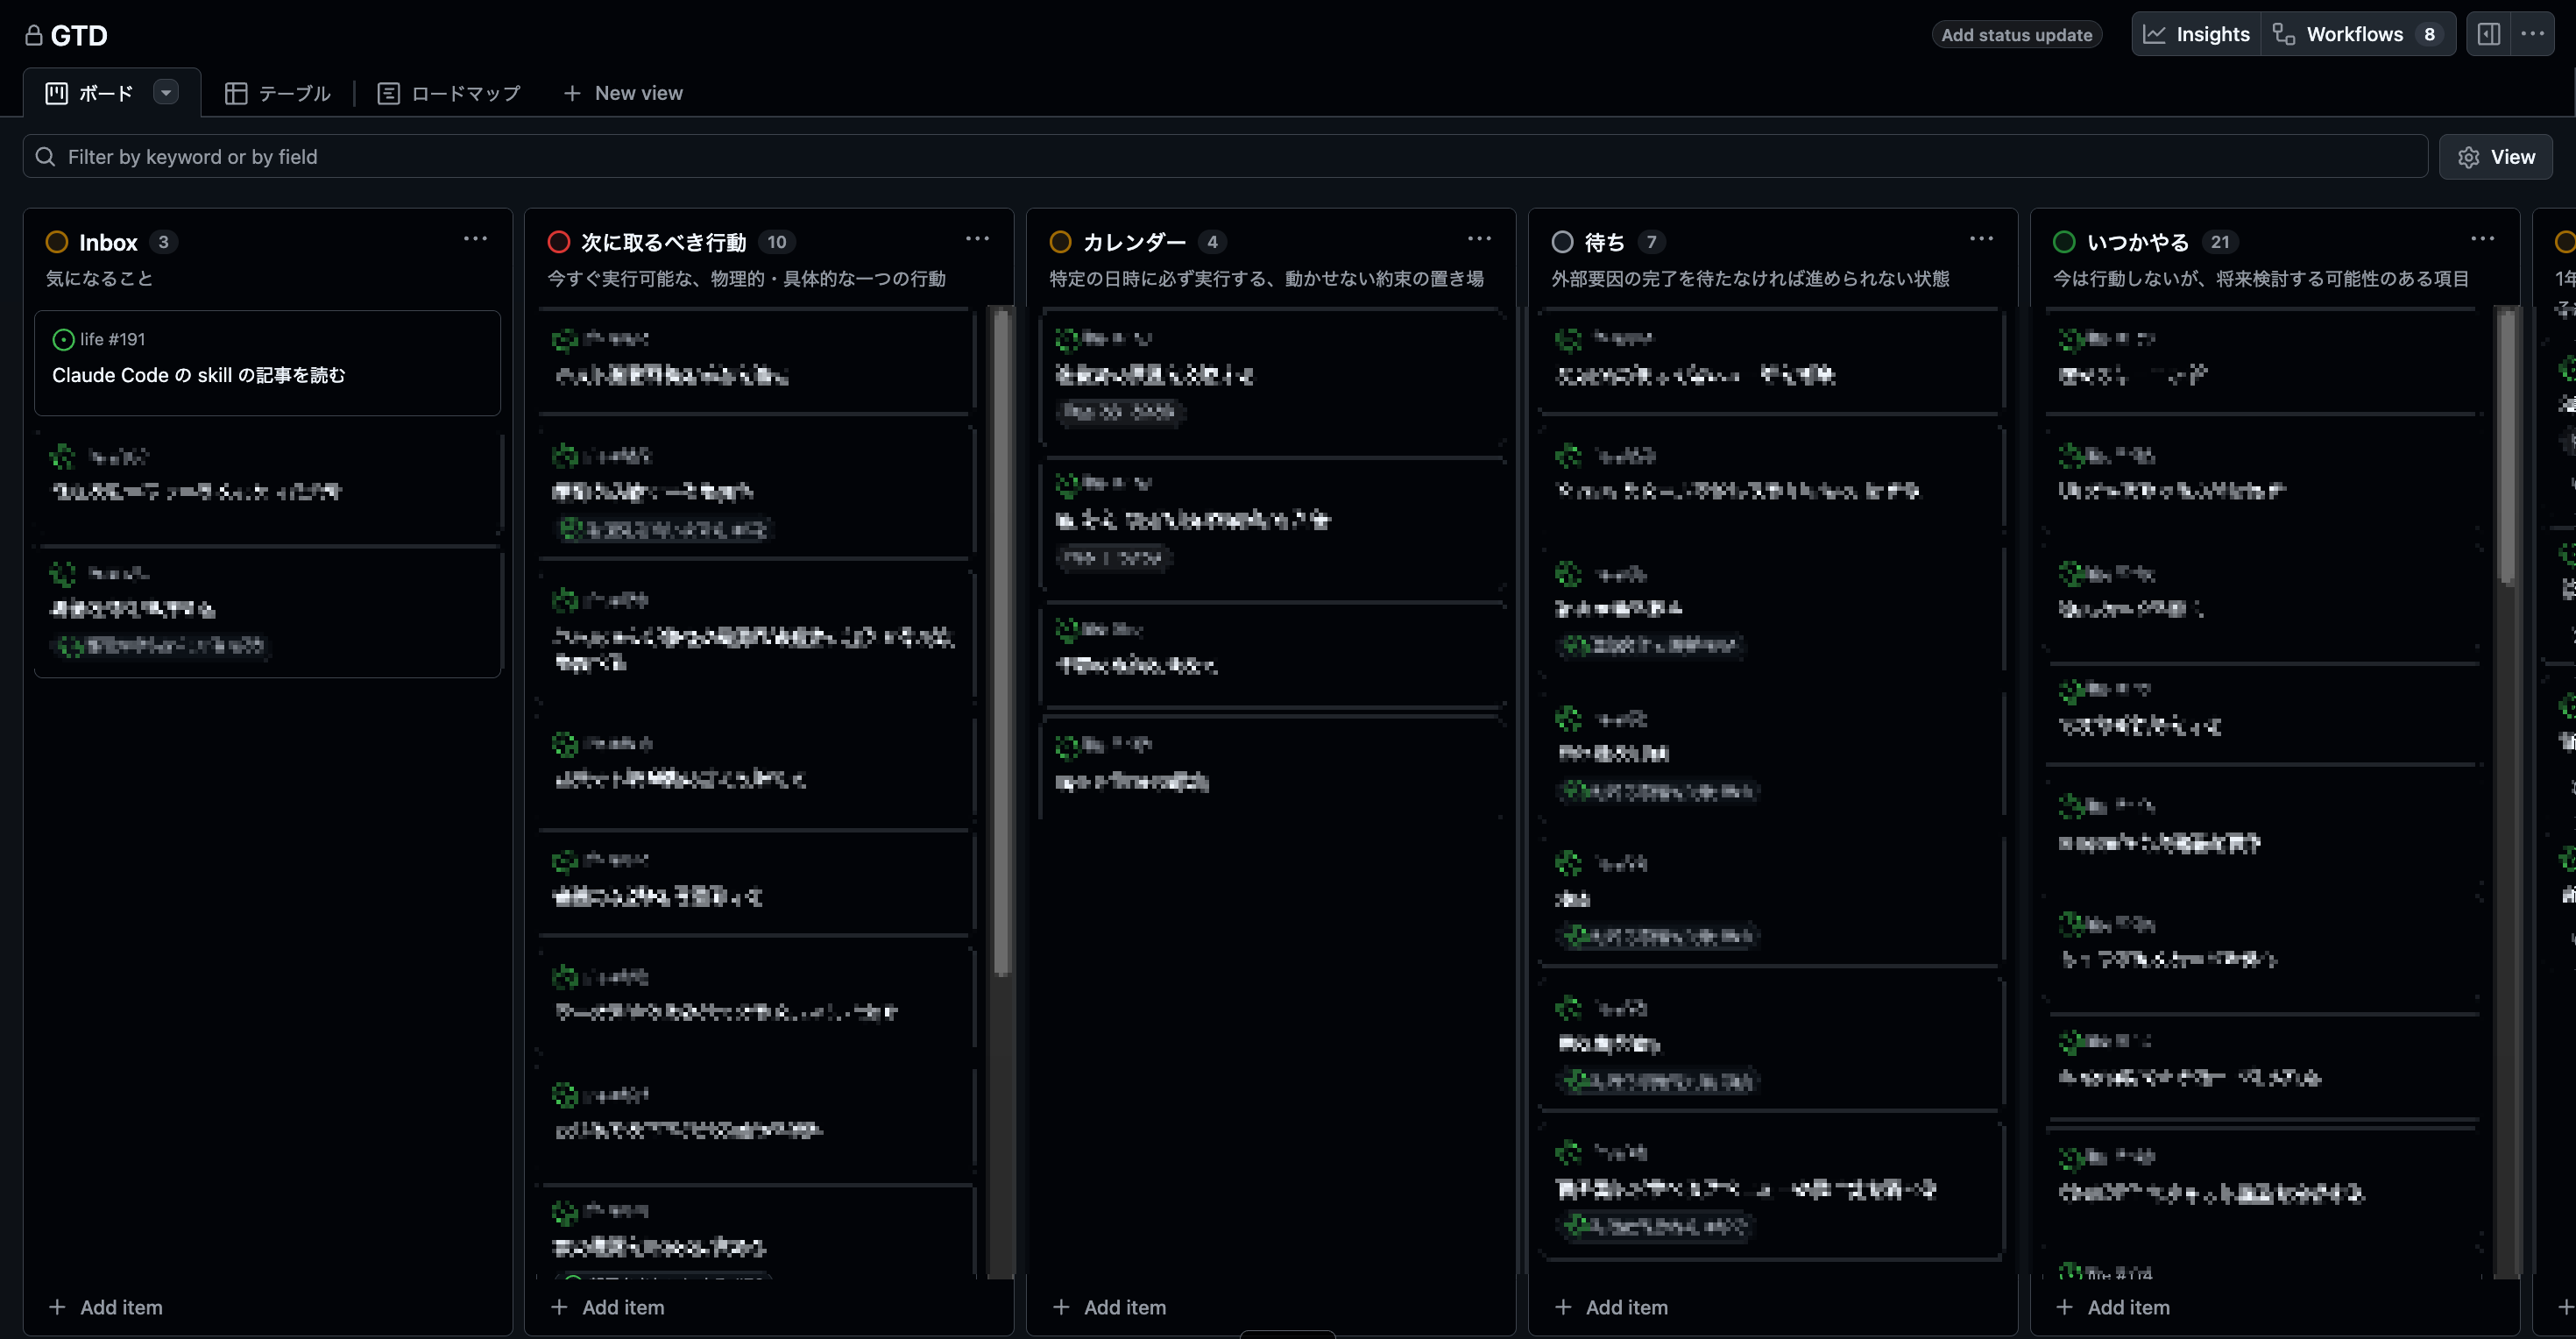Click Add item under the 待ち column
2576x1339 pixels.
[x=1612, y=1307]
